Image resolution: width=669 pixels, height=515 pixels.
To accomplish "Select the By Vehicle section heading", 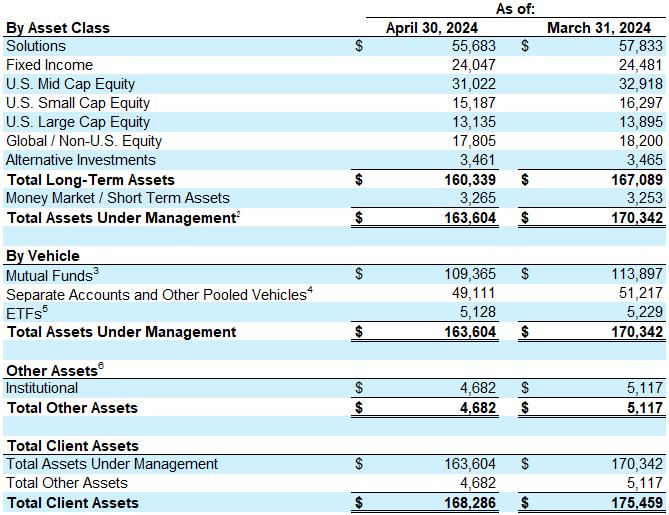I will pyautogui.click(x=43, y=256).
